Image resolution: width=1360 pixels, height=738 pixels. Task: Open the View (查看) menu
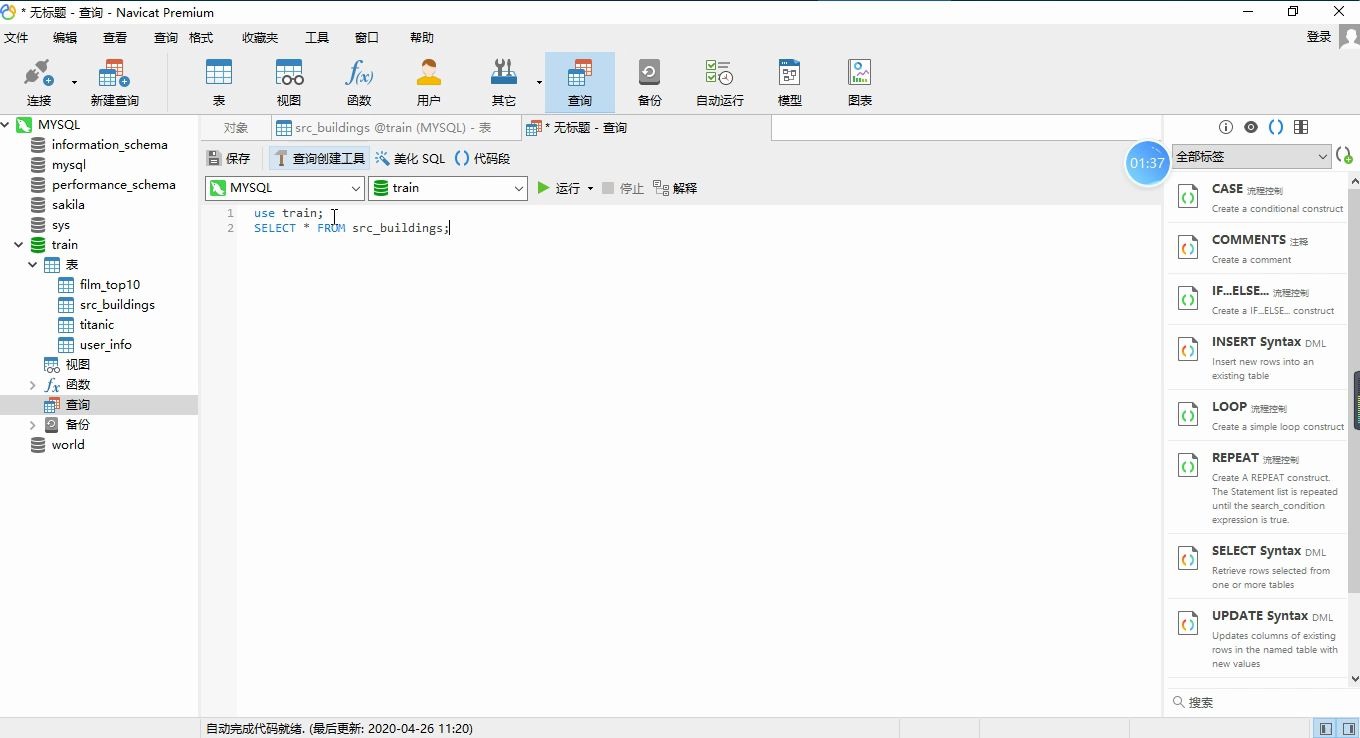[x=115, y=37]
